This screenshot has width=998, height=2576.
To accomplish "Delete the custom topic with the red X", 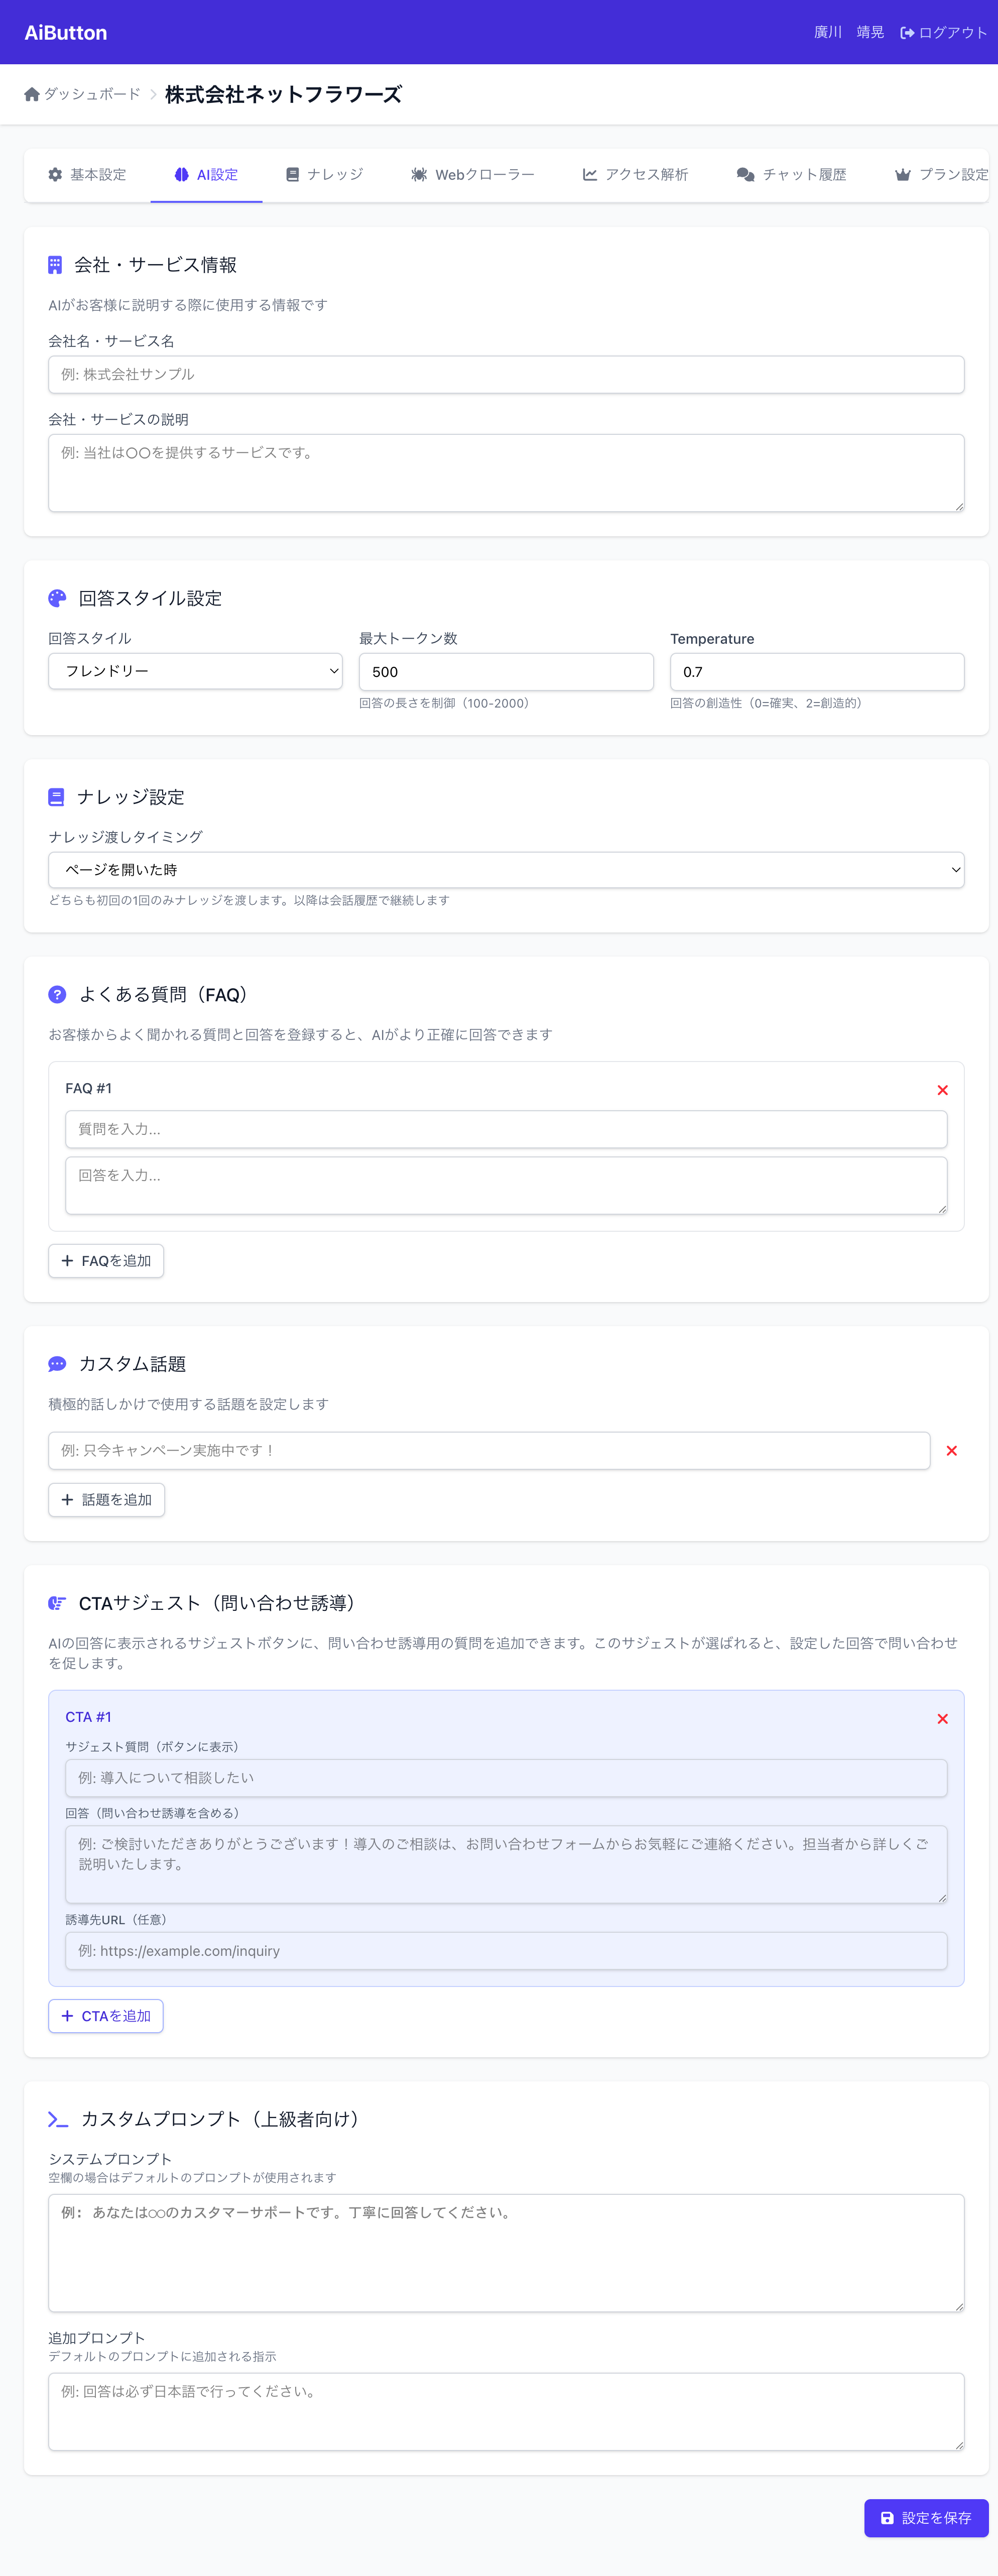I will 951,1450.
